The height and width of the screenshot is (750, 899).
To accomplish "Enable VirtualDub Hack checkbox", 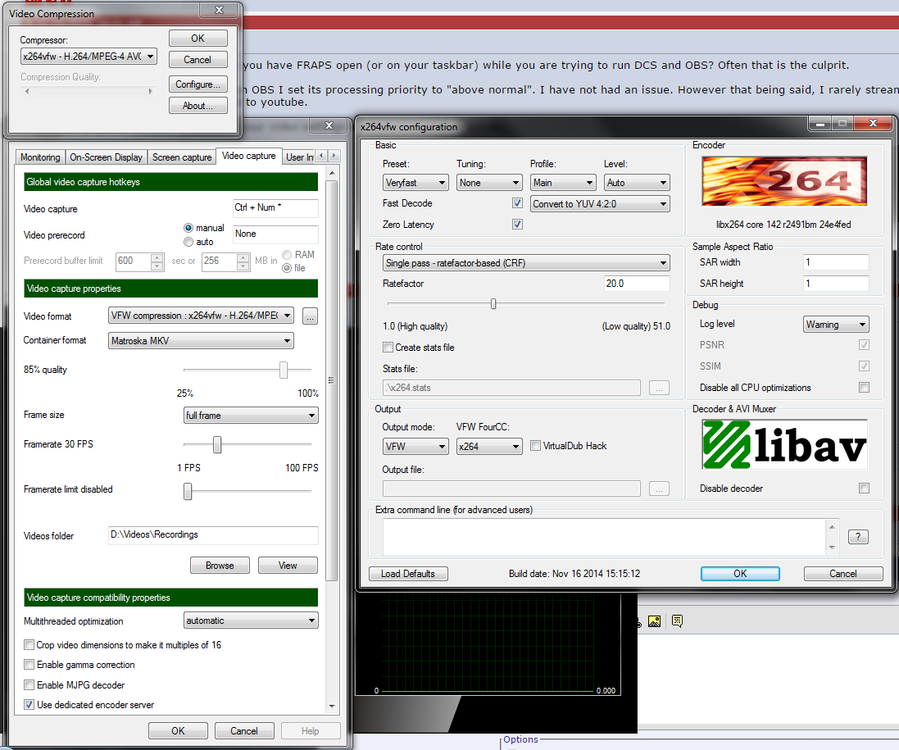I will [536, 446].
